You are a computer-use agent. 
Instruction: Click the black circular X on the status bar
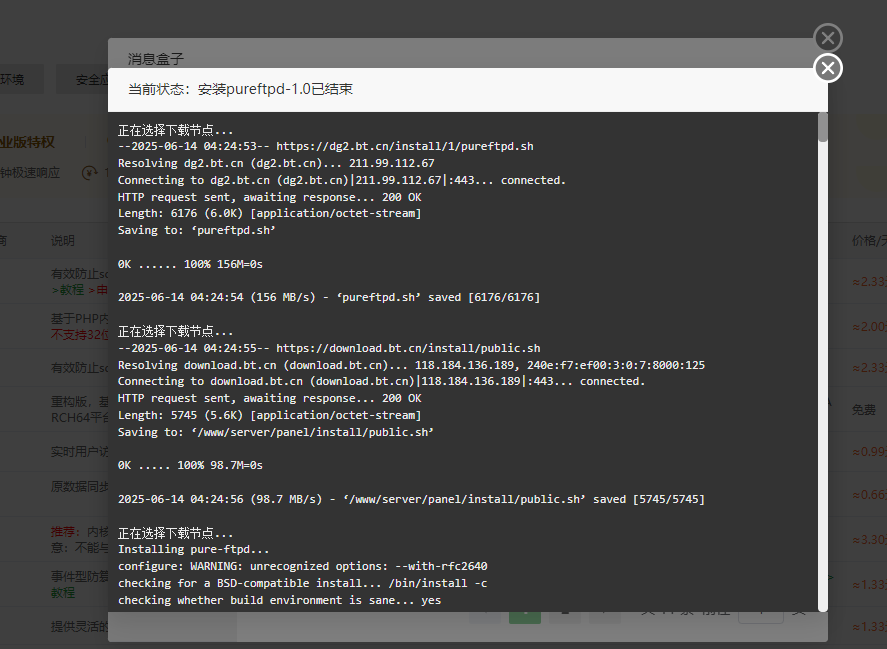pos(827,68)
